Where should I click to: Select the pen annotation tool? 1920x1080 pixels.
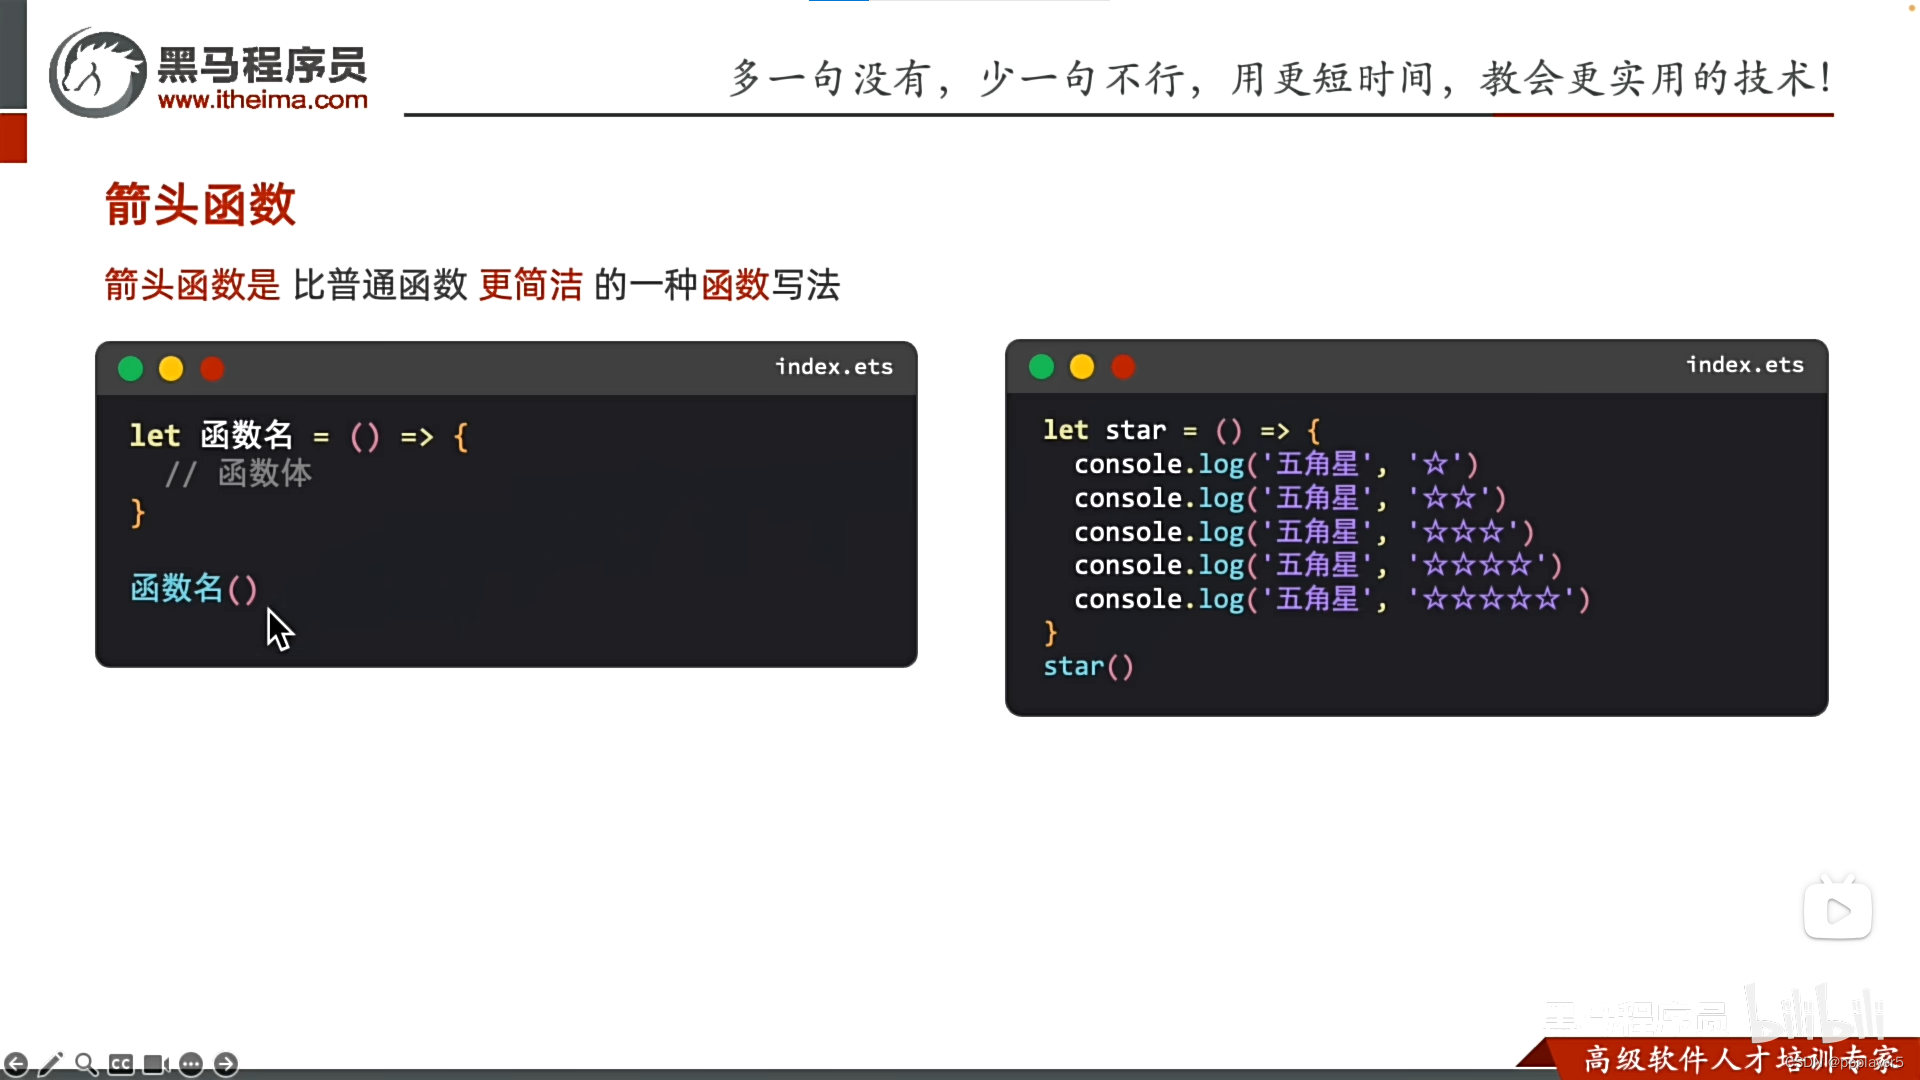point(51,1064)
